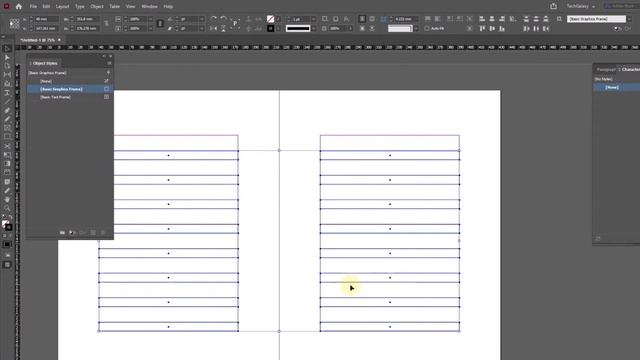Click delete style trash icon in Object Styles
Viewport: 640px width, 360px height.
click(103, 232)
